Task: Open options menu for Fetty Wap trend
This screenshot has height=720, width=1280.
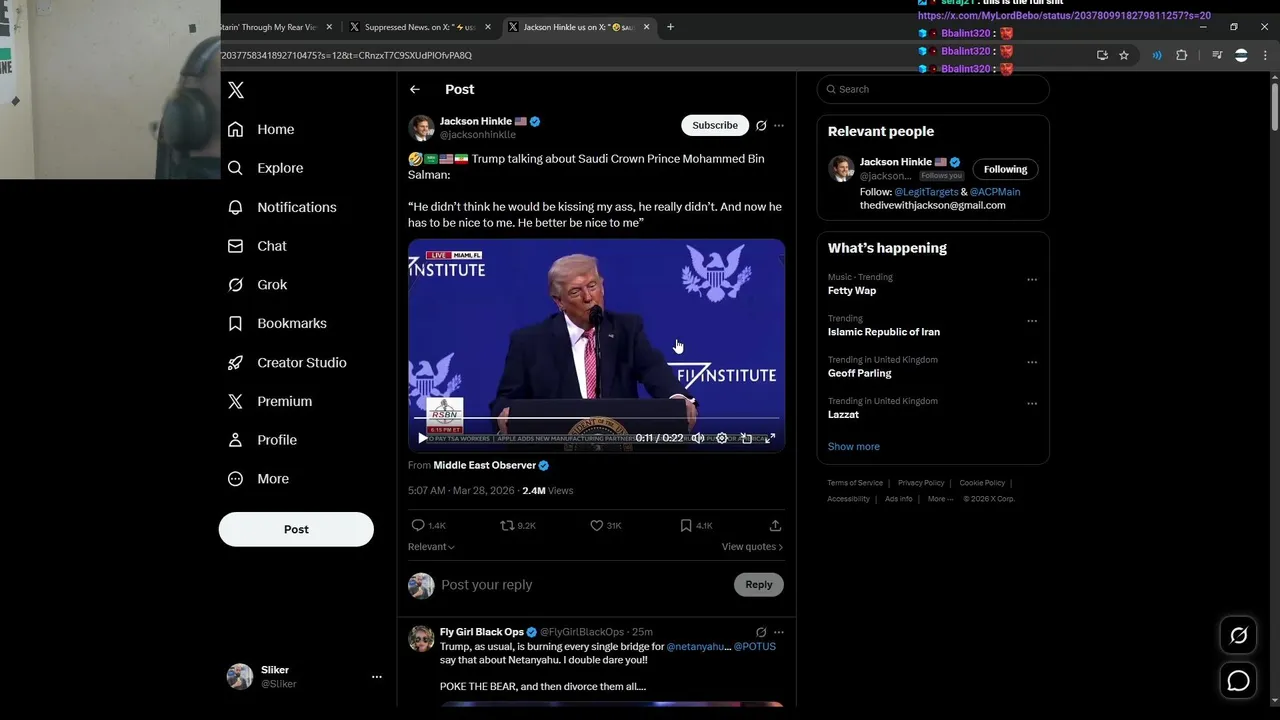Action: click(1032, 280)
